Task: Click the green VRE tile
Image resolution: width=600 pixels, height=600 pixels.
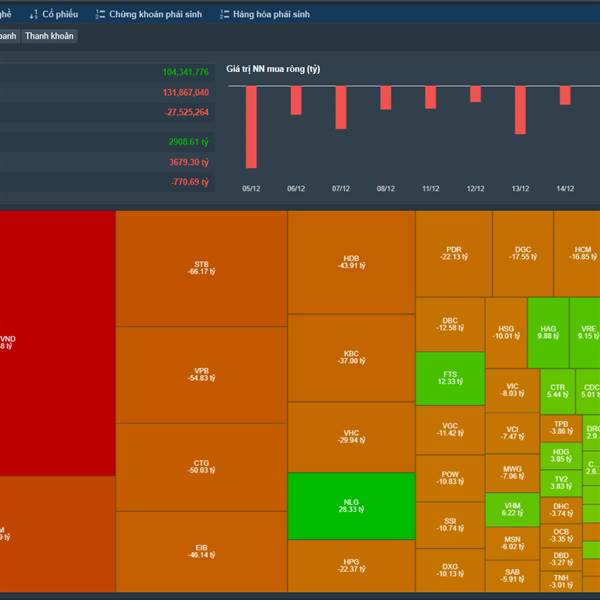Action: (x=585, y=333)
